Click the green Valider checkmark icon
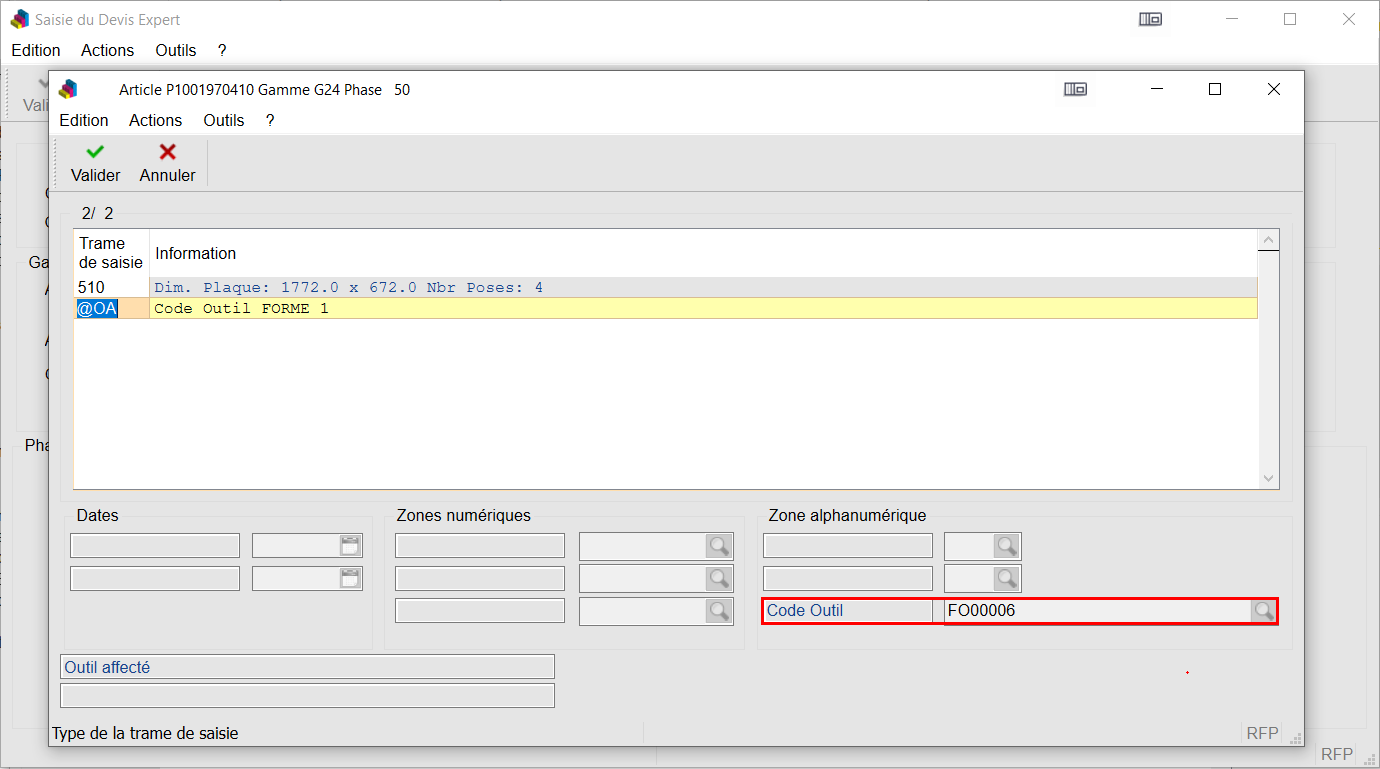1380x769 pixels. pos(95,152)
